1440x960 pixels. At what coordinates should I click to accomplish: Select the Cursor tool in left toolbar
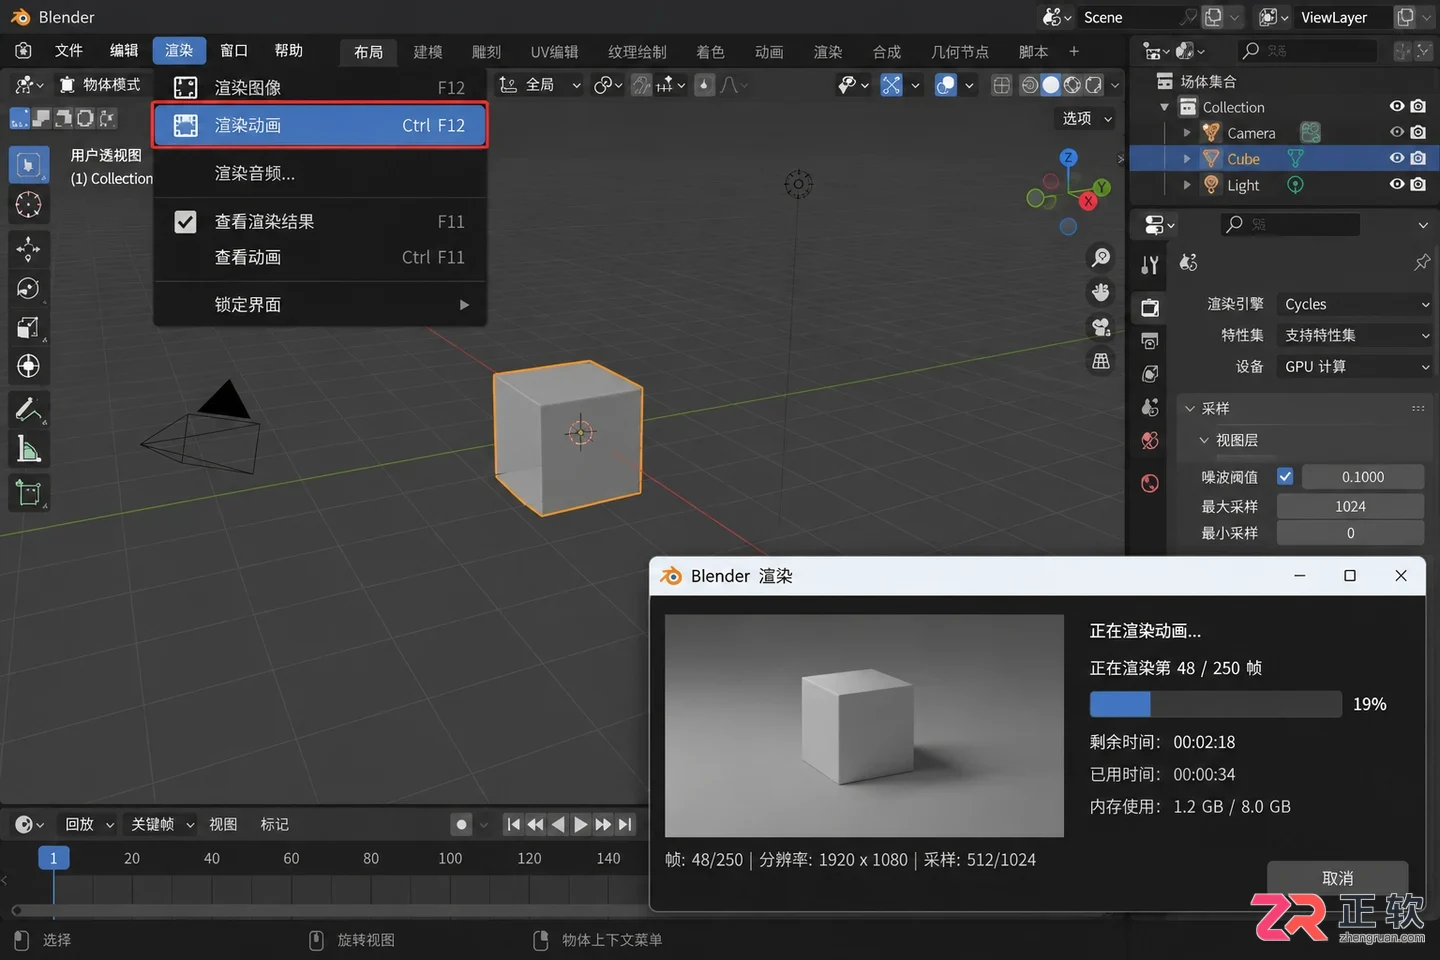click(28, 204)
